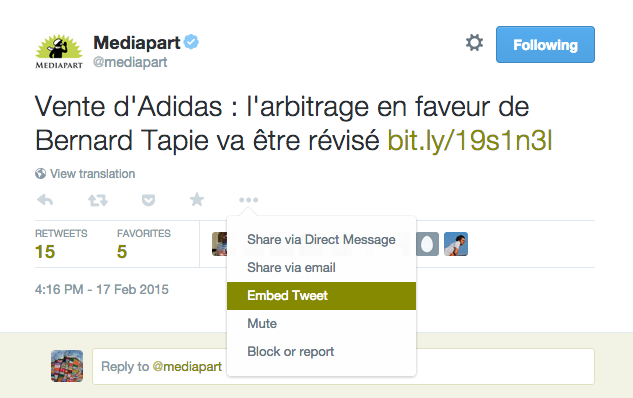Viewport: 633px width, 398px height.
Task: Click the blue verified badge
Action: click(191, 42)
